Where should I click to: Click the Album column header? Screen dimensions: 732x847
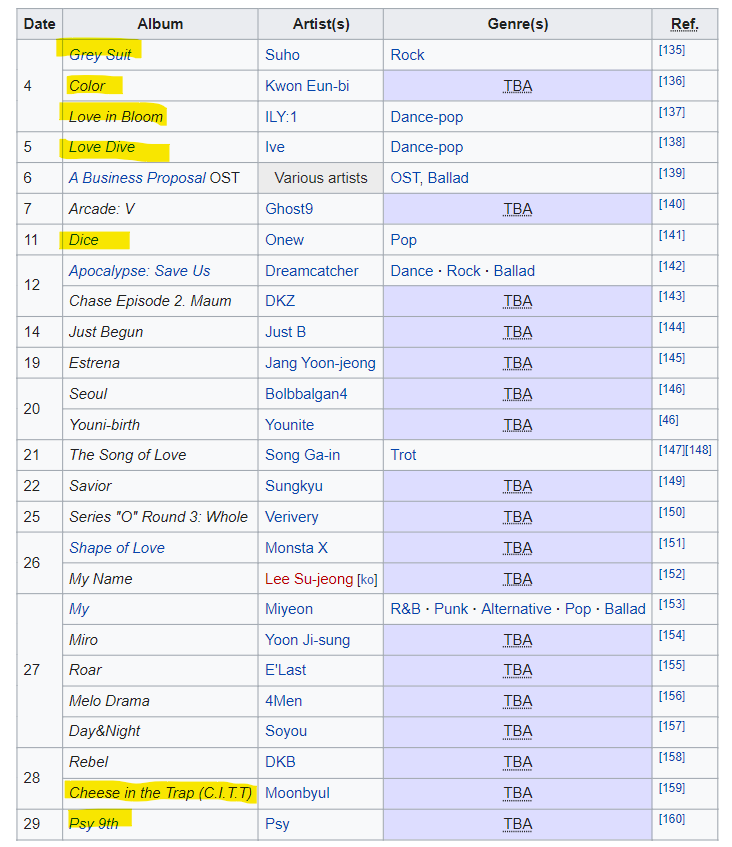160,24
